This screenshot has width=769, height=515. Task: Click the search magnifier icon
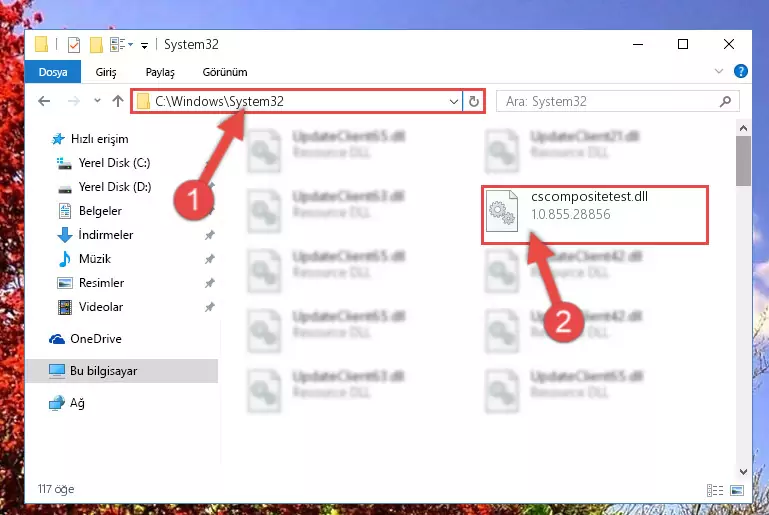pyautogui.click(x=725, y=102)
